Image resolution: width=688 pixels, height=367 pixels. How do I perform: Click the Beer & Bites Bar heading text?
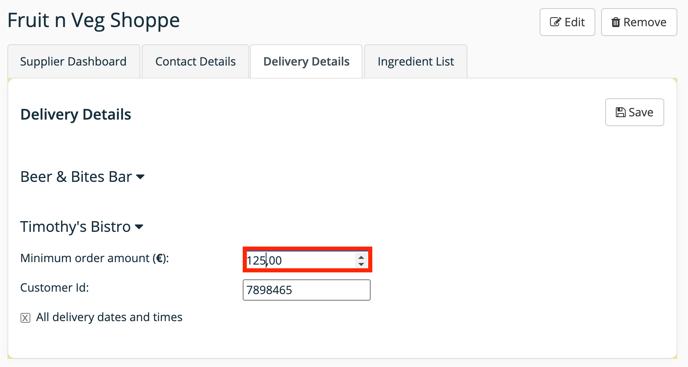click(x=76, y=176)
